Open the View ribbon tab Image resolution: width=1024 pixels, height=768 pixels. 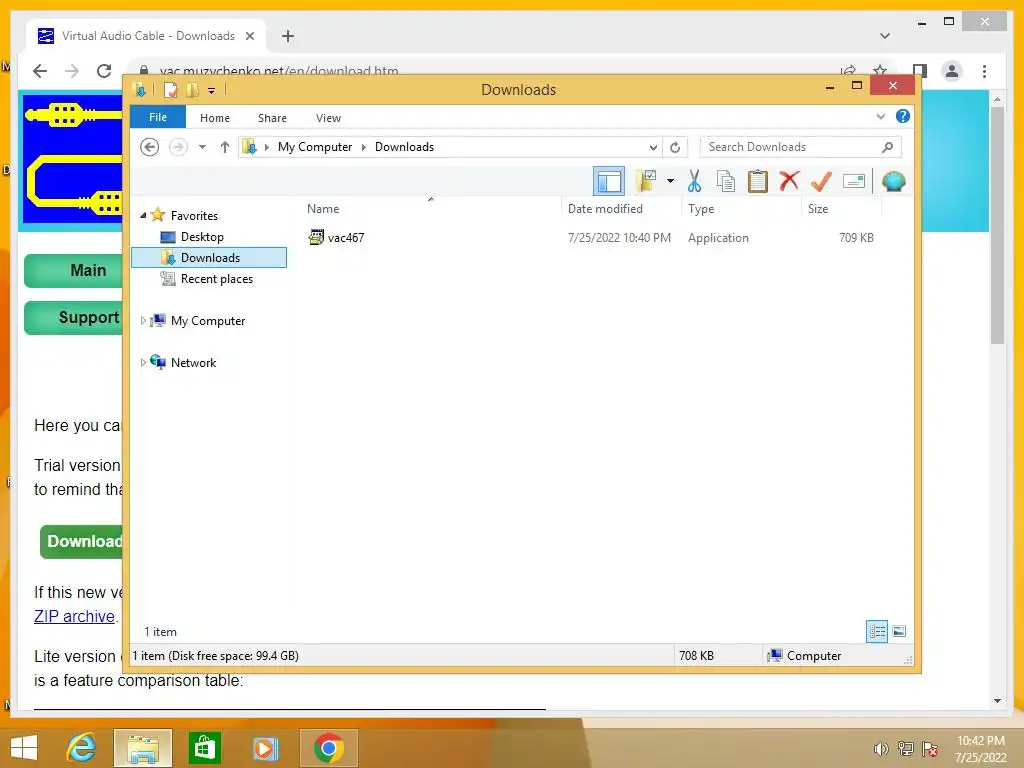click(328, 118)
